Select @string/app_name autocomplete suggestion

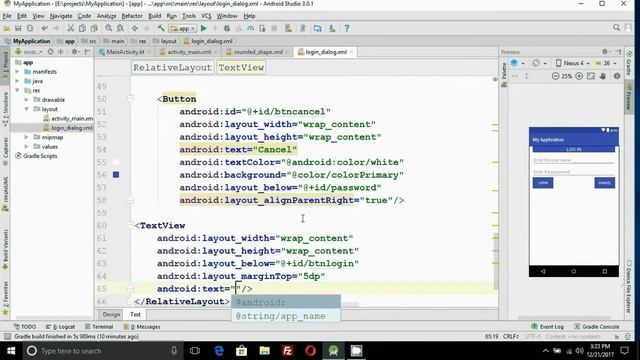(x=286, y=316)
